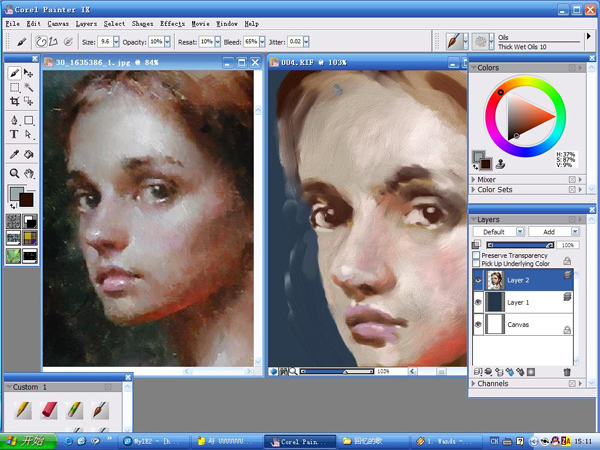Screen dimensions: 600x450
Task: Open the Bleed value dropdown
Action: point(262,42)
